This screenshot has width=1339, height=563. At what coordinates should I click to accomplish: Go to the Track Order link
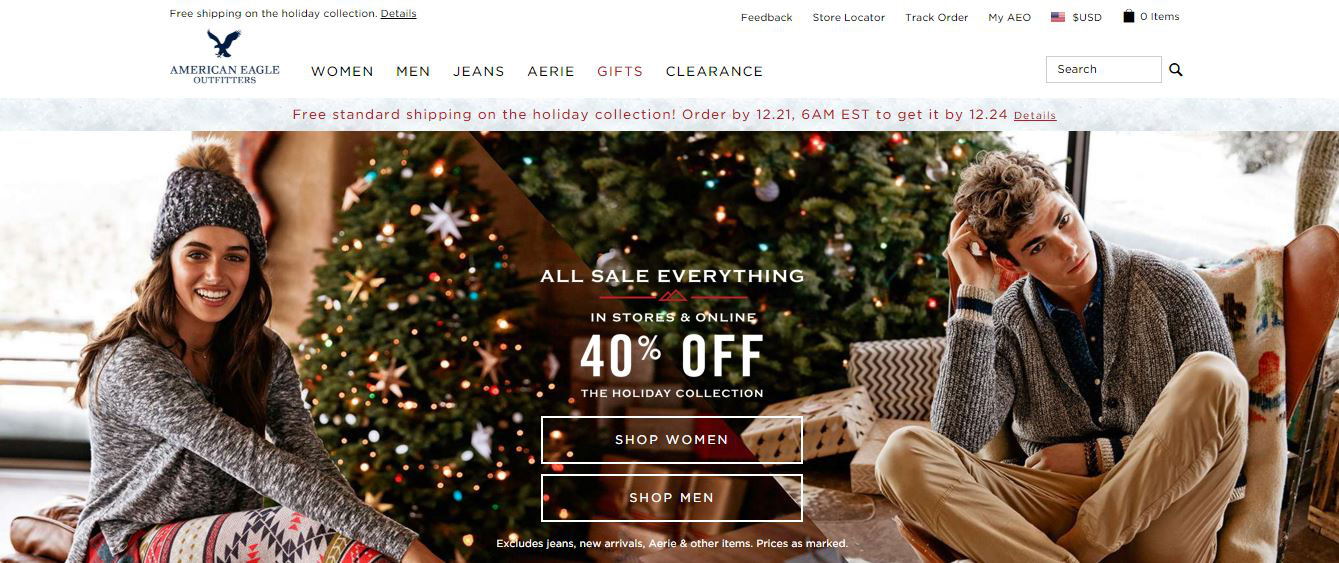click(x=937, y=17)
